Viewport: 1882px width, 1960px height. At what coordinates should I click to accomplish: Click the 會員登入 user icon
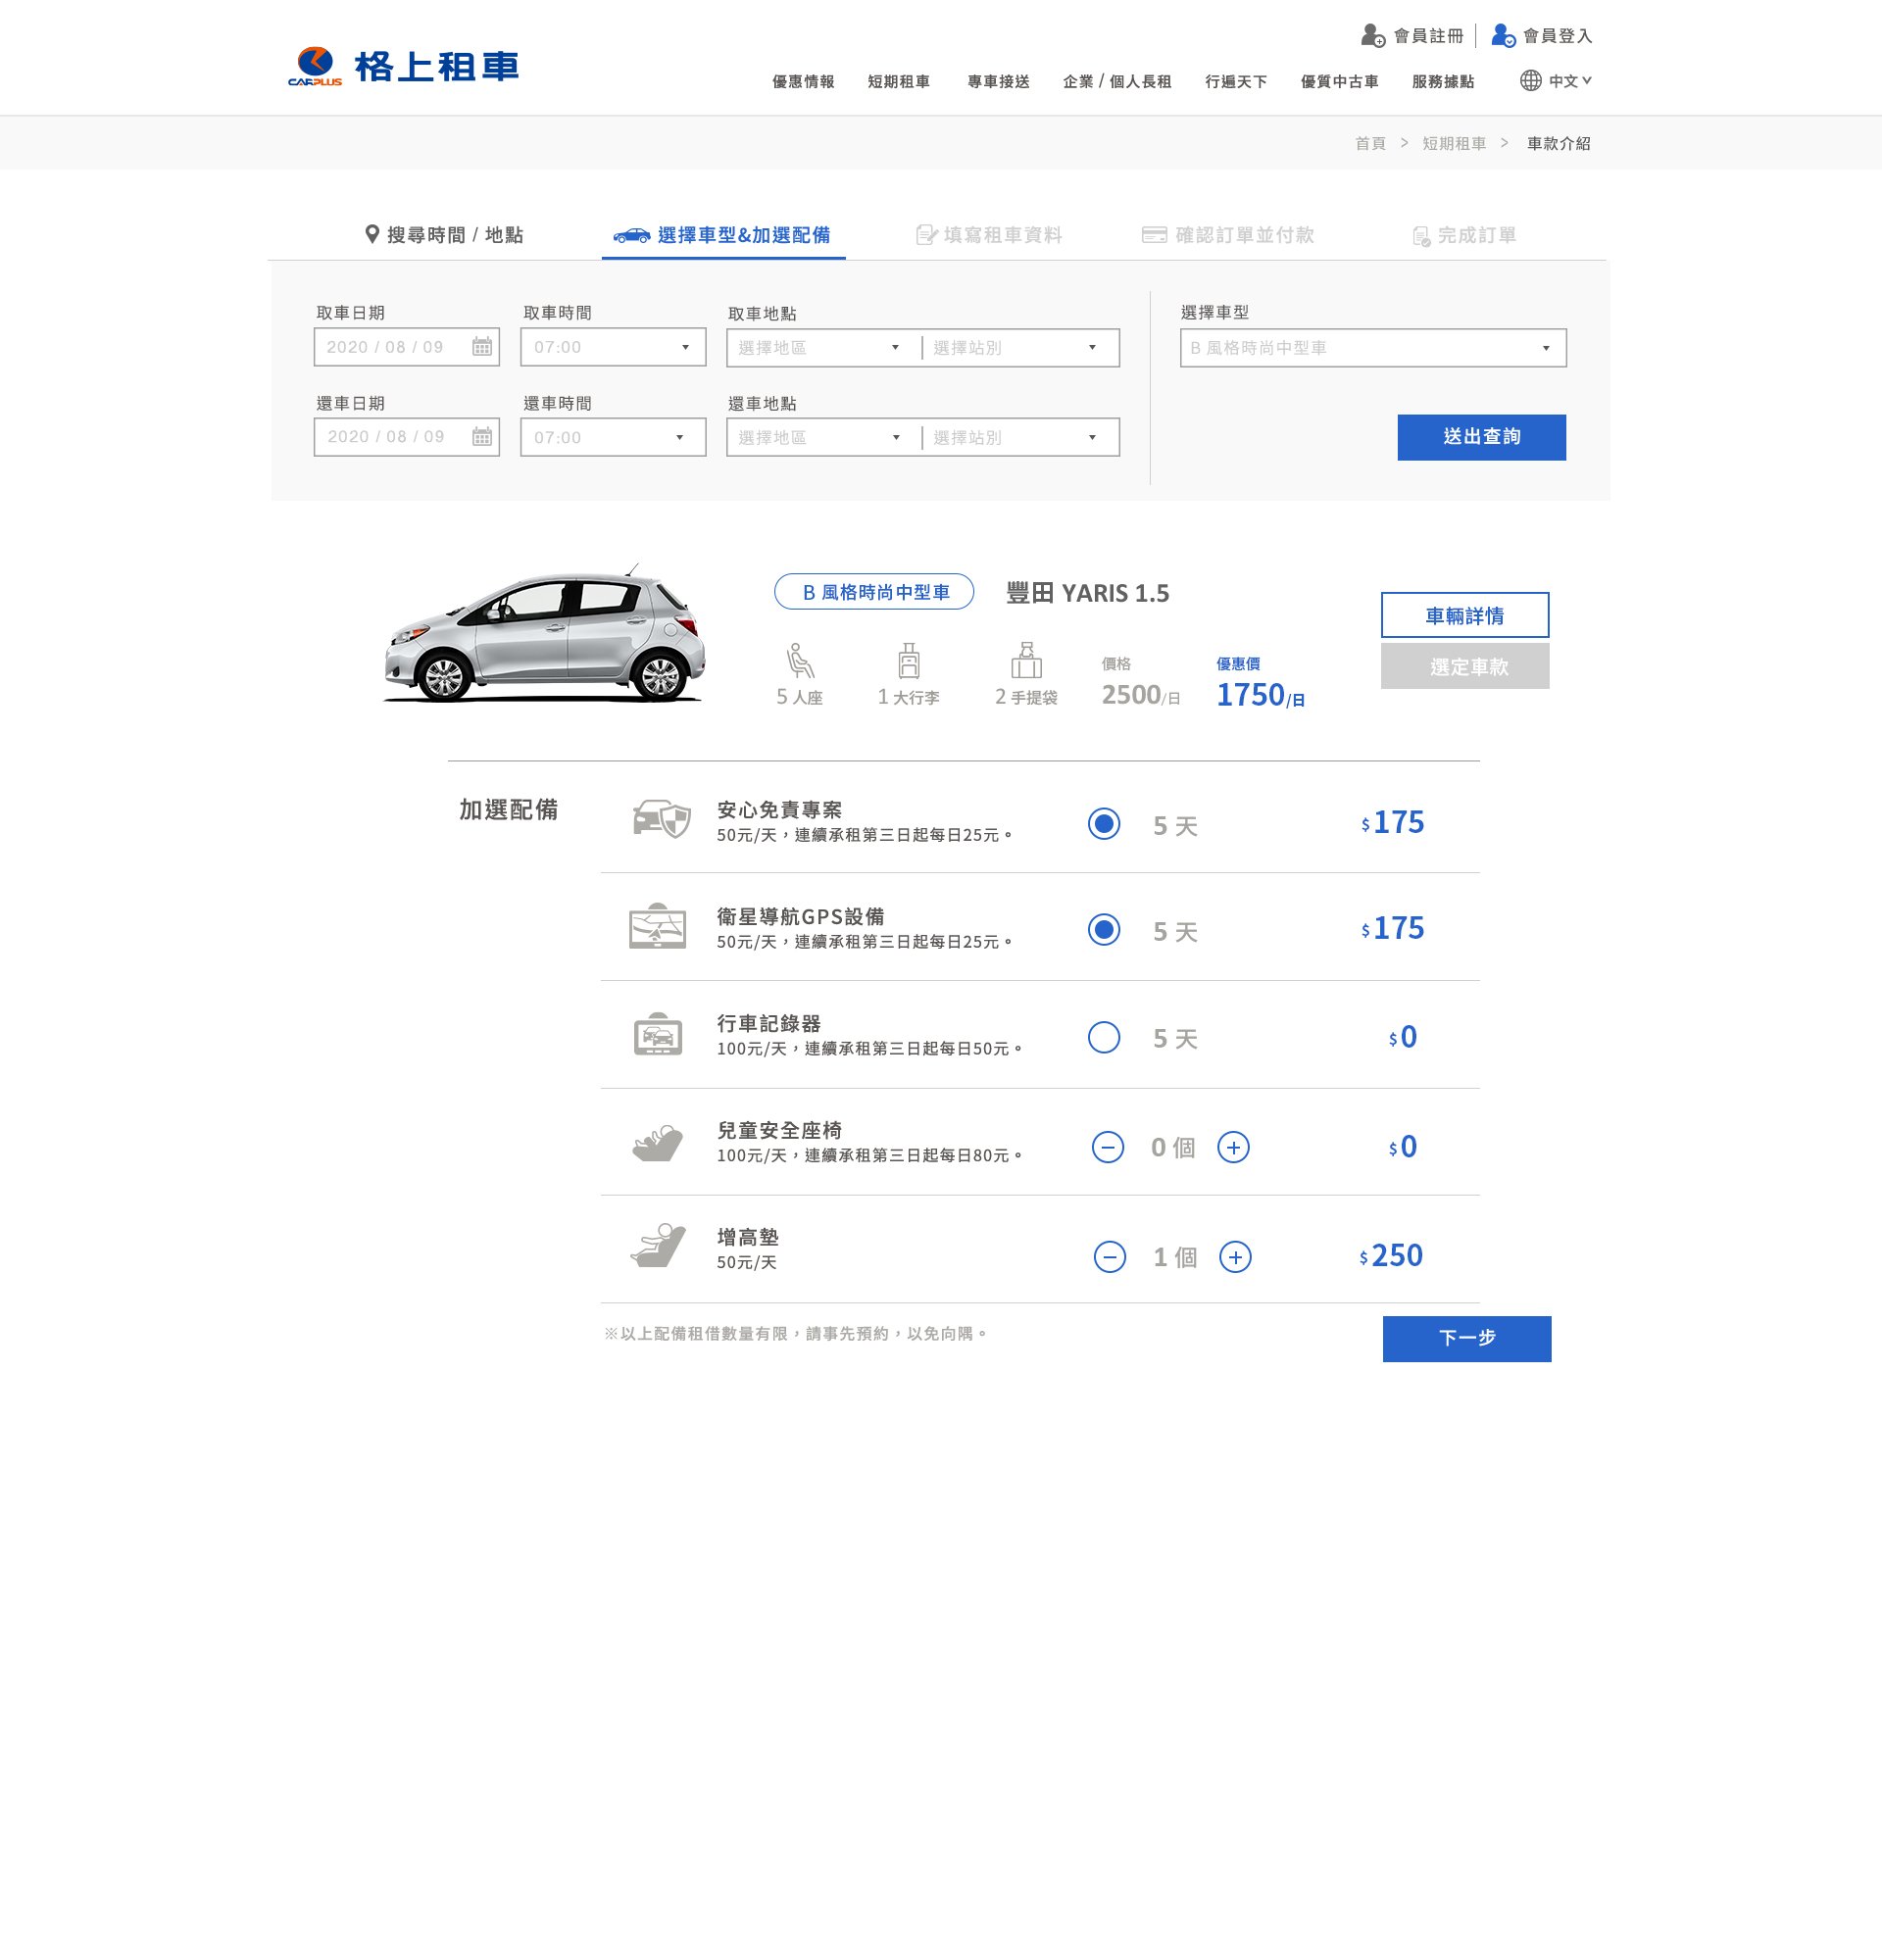coord(1503,36)
